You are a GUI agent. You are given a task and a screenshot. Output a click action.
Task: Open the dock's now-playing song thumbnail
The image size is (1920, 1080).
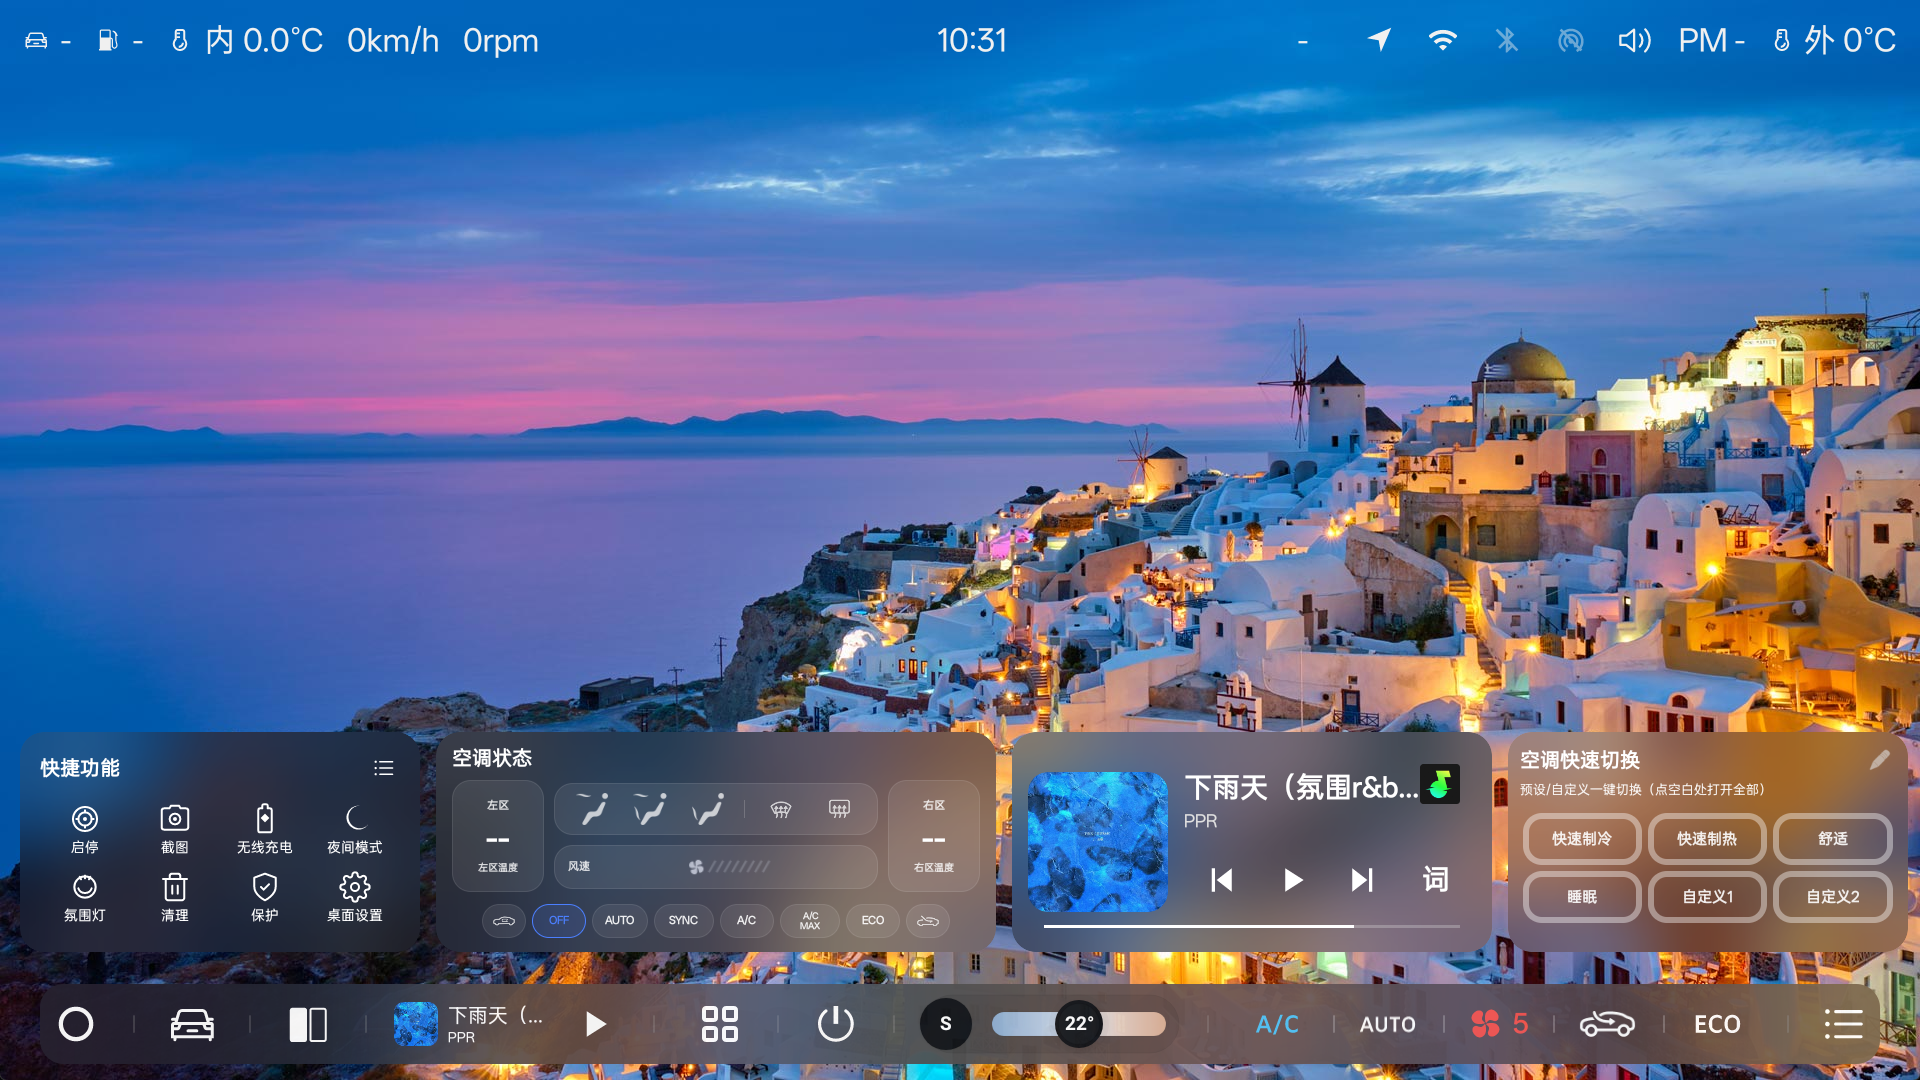(416, 1024)
